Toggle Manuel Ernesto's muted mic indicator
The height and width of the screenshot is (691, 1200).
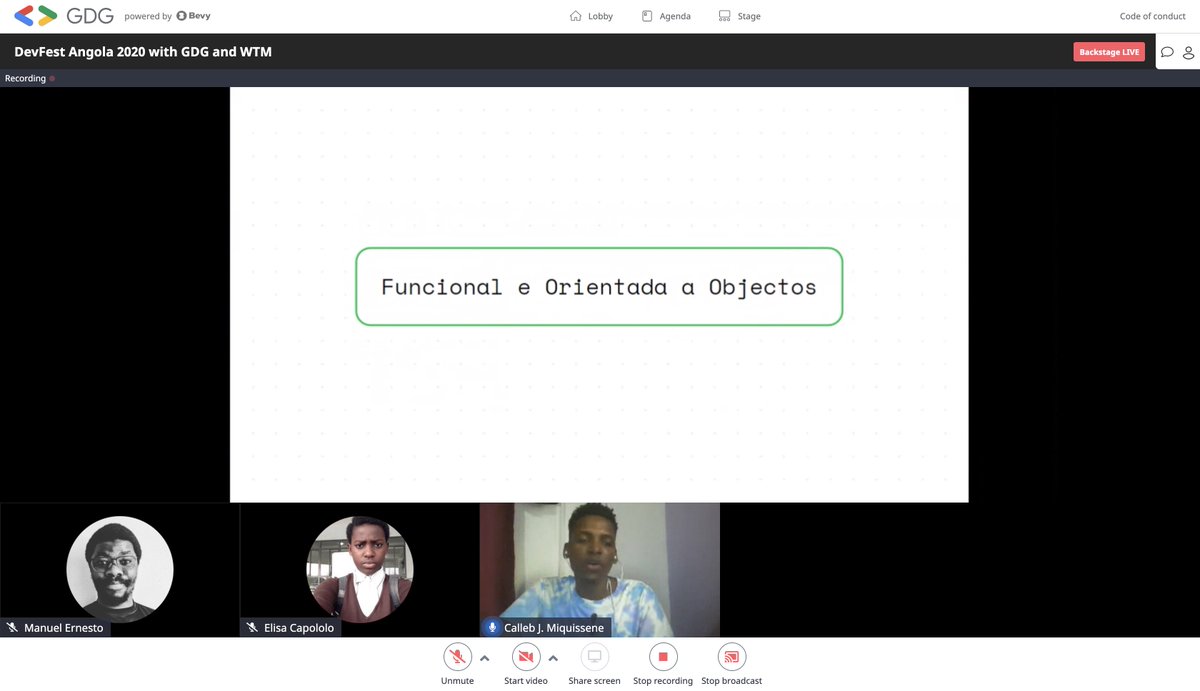click(11, 627)
